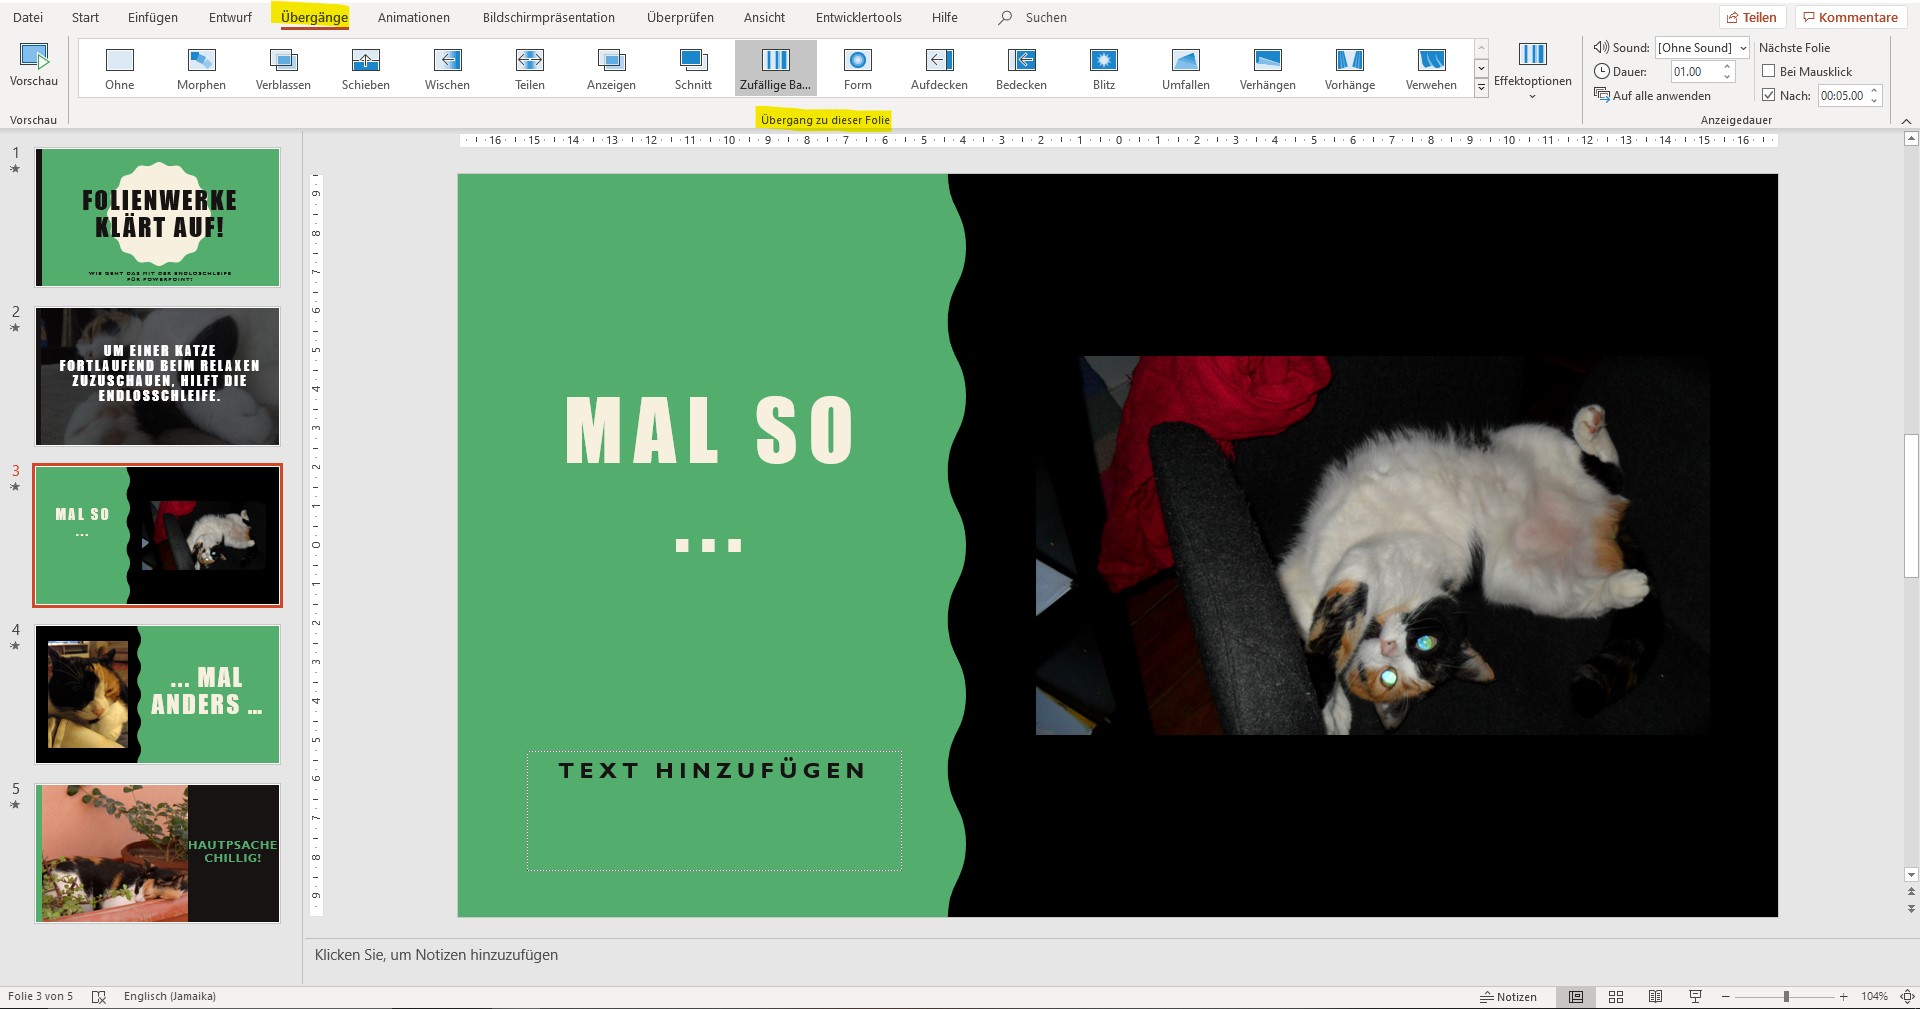1920x1009 pixels.
Task: Click language Englisch (Jamaika) in status bar
Action: coord(170,996)
